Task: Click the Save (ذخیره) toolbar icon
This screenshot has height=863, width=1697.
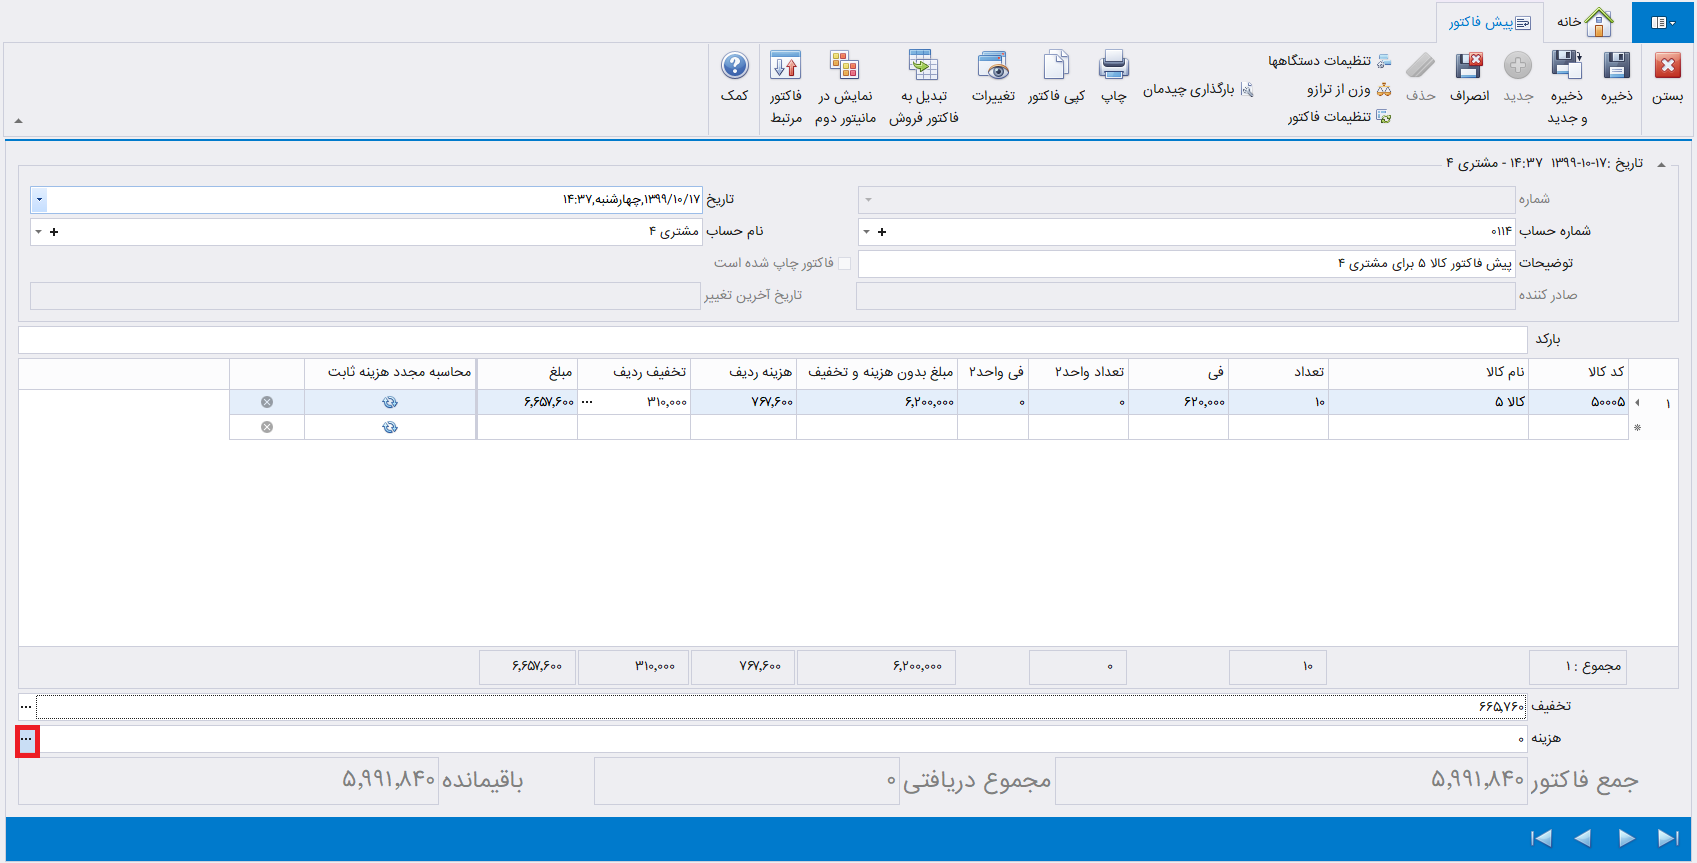Action: coord(1616,67)
